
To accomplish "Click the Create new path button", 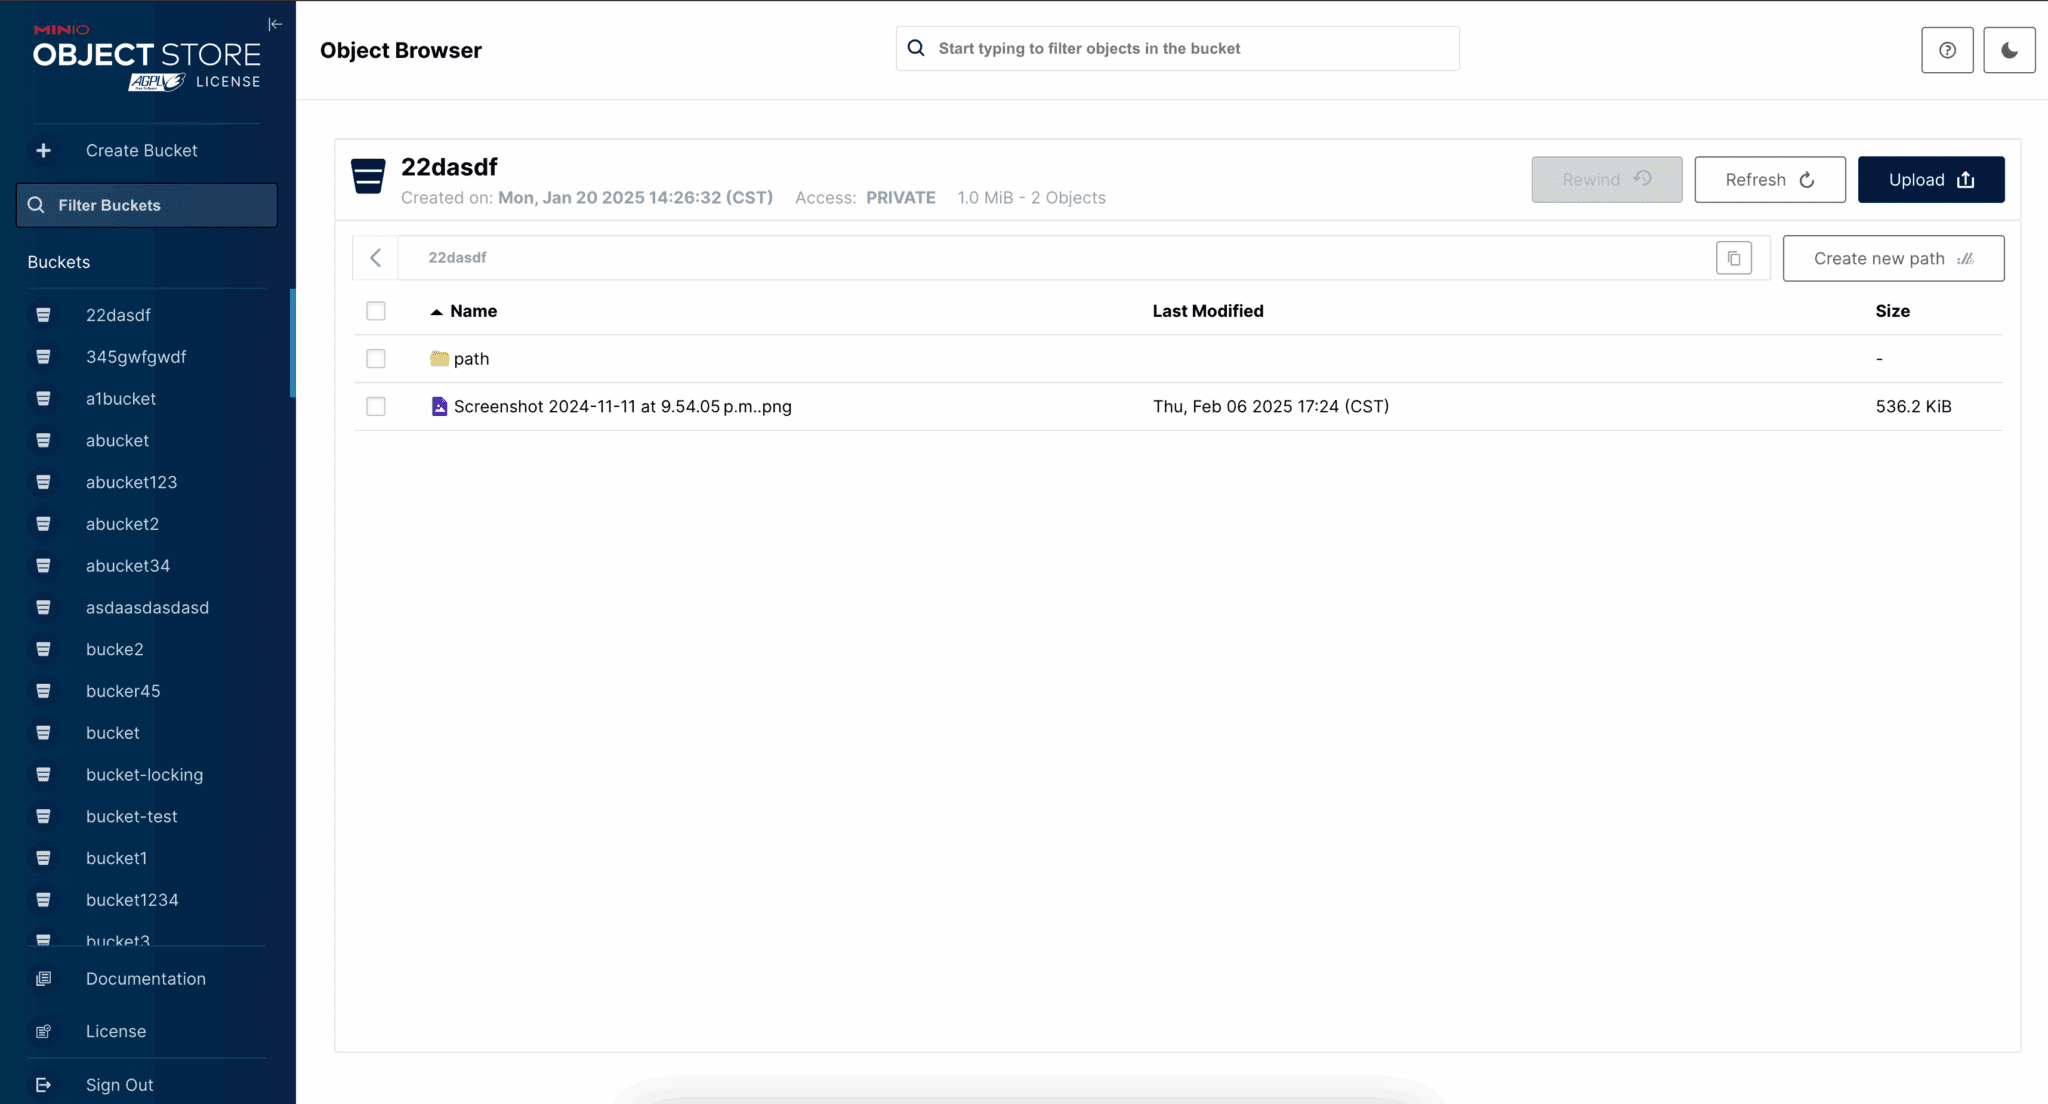I will [x=1892, y=258].
